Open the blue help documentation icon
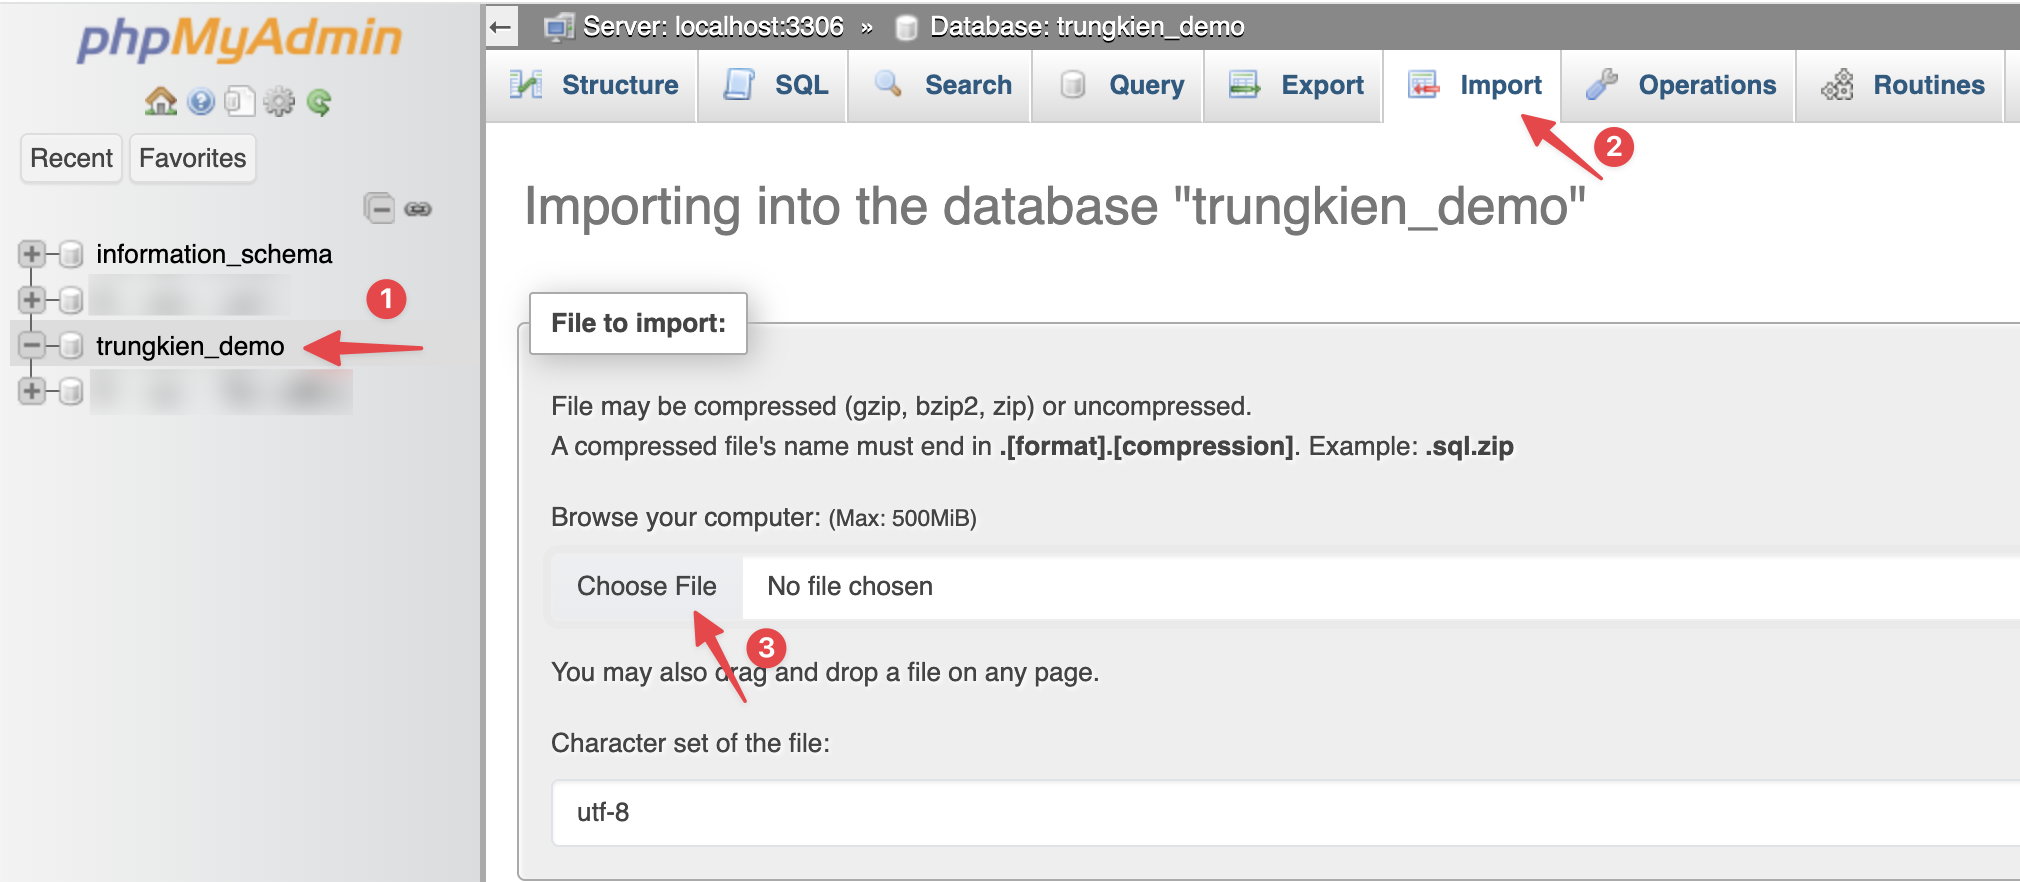This screenshot has height=882, width=2020. click(201, 101)
